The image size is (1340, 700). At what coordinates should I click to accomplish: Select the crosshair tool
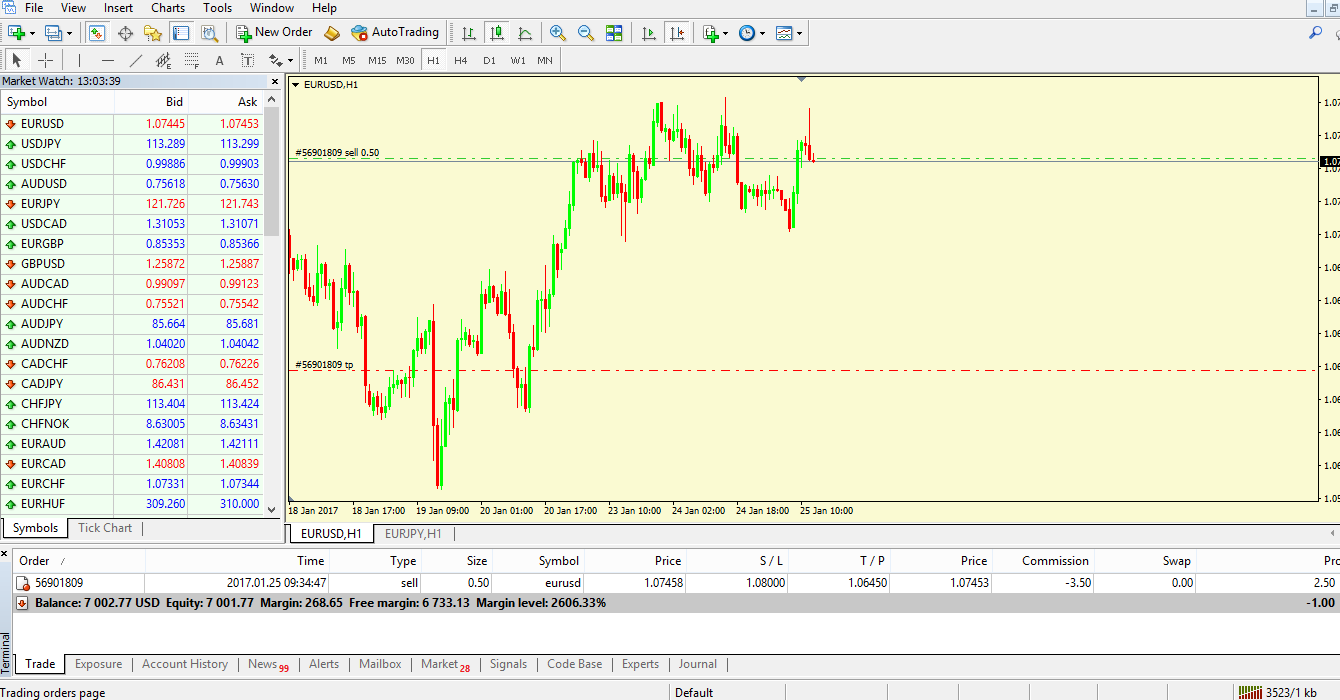(x=46, y=59)
